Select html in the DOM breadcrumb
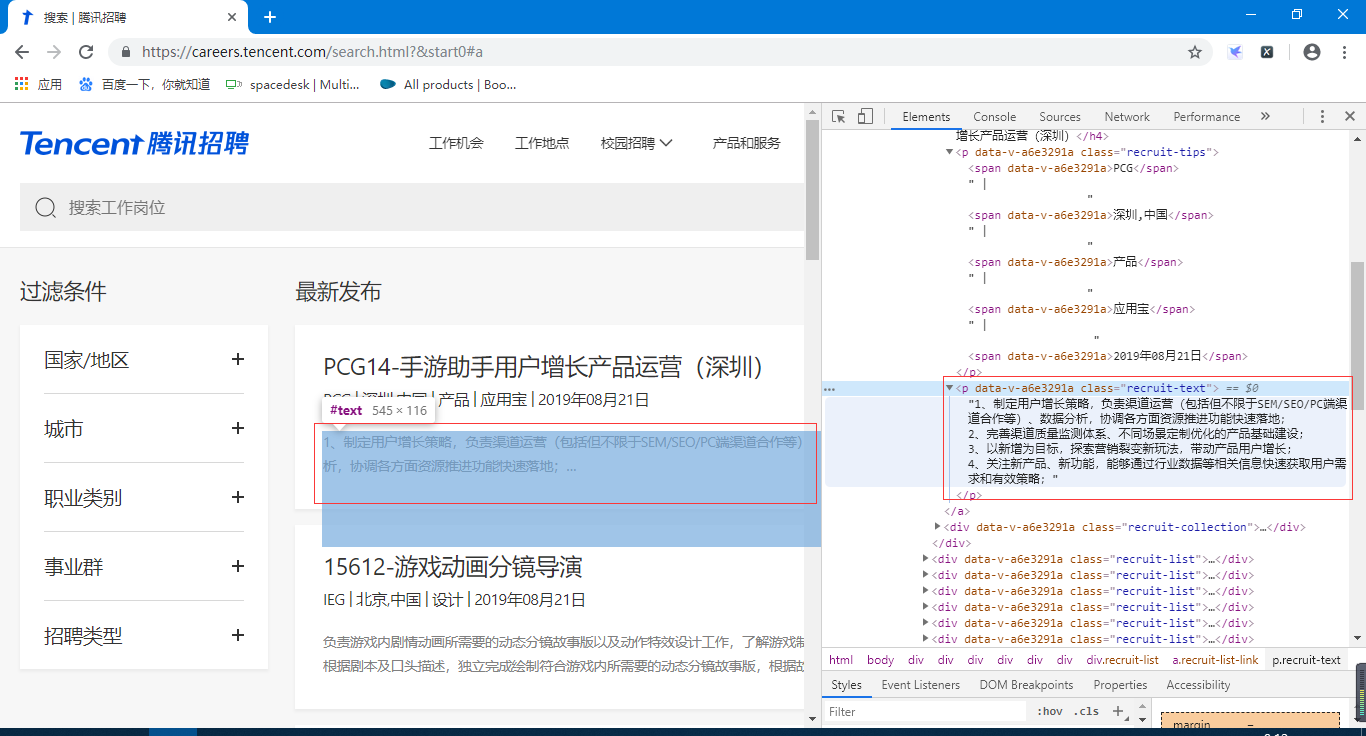 (841, 660)
